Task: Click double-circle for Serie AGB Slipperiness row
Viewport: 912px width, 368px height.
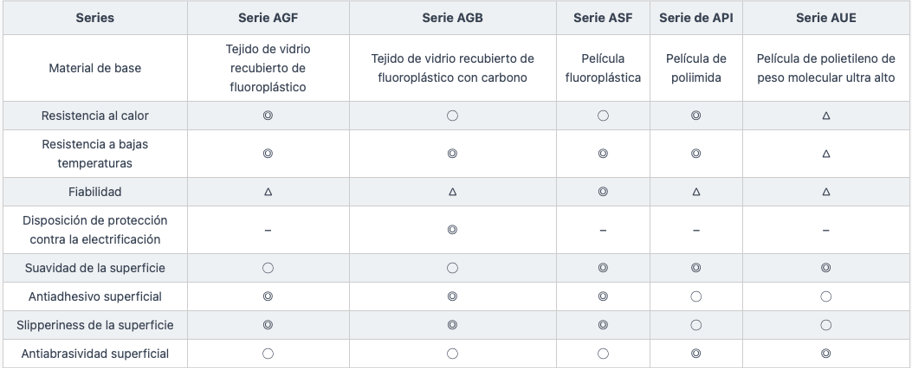Action: click(453, 325)
